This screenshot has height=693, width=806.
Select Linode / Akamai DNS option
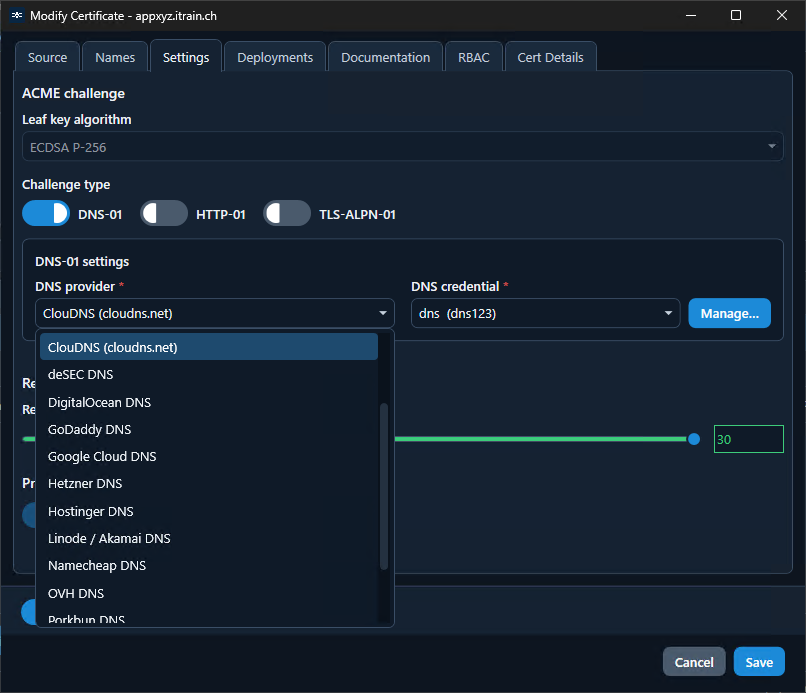(x=209, y=538)
